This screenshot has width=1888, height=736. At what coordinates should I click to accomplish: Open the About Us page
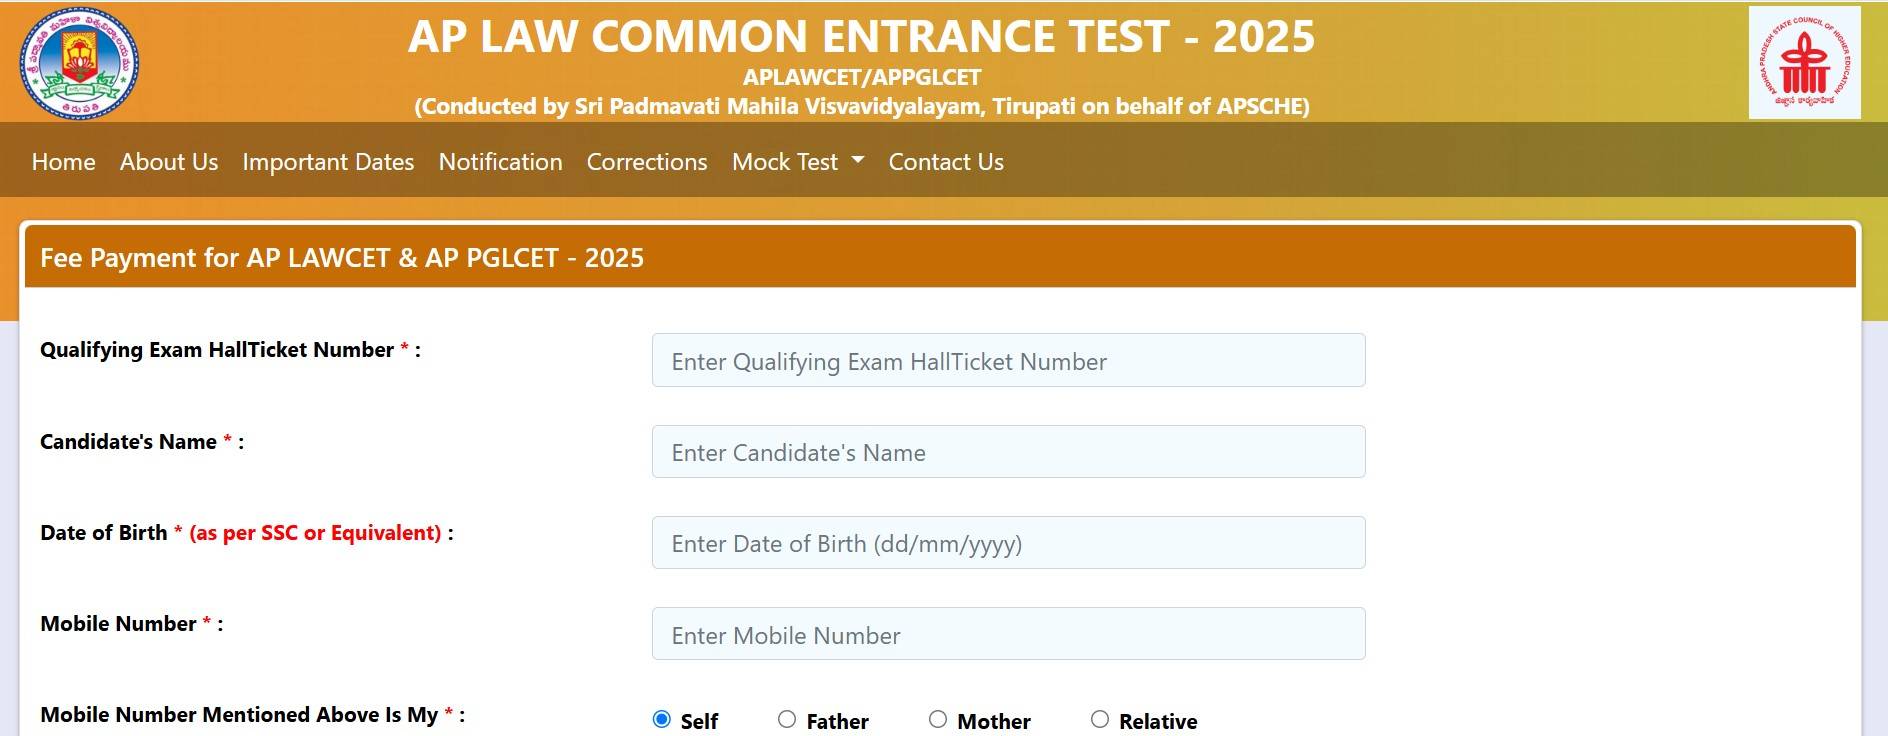[169, 162]
